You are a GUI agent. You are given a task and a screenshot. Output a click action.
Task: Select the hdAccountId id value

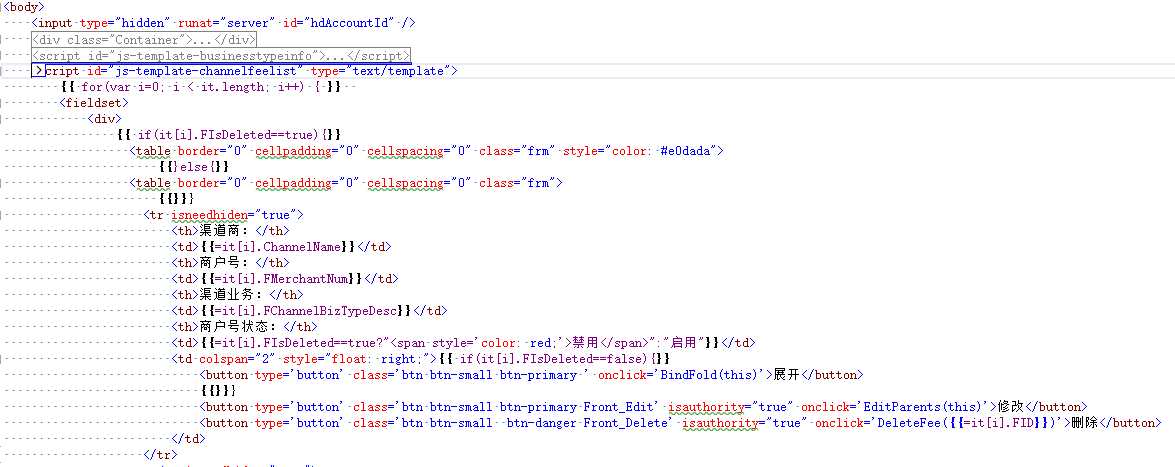click(x=348, y=22)
